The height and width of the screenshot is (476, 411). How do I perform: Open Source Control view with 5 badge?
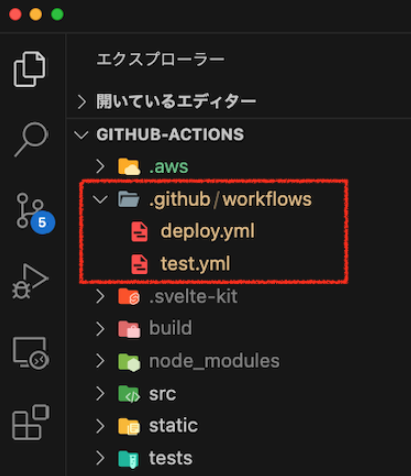pyautogui.click(x=35, y=213)
